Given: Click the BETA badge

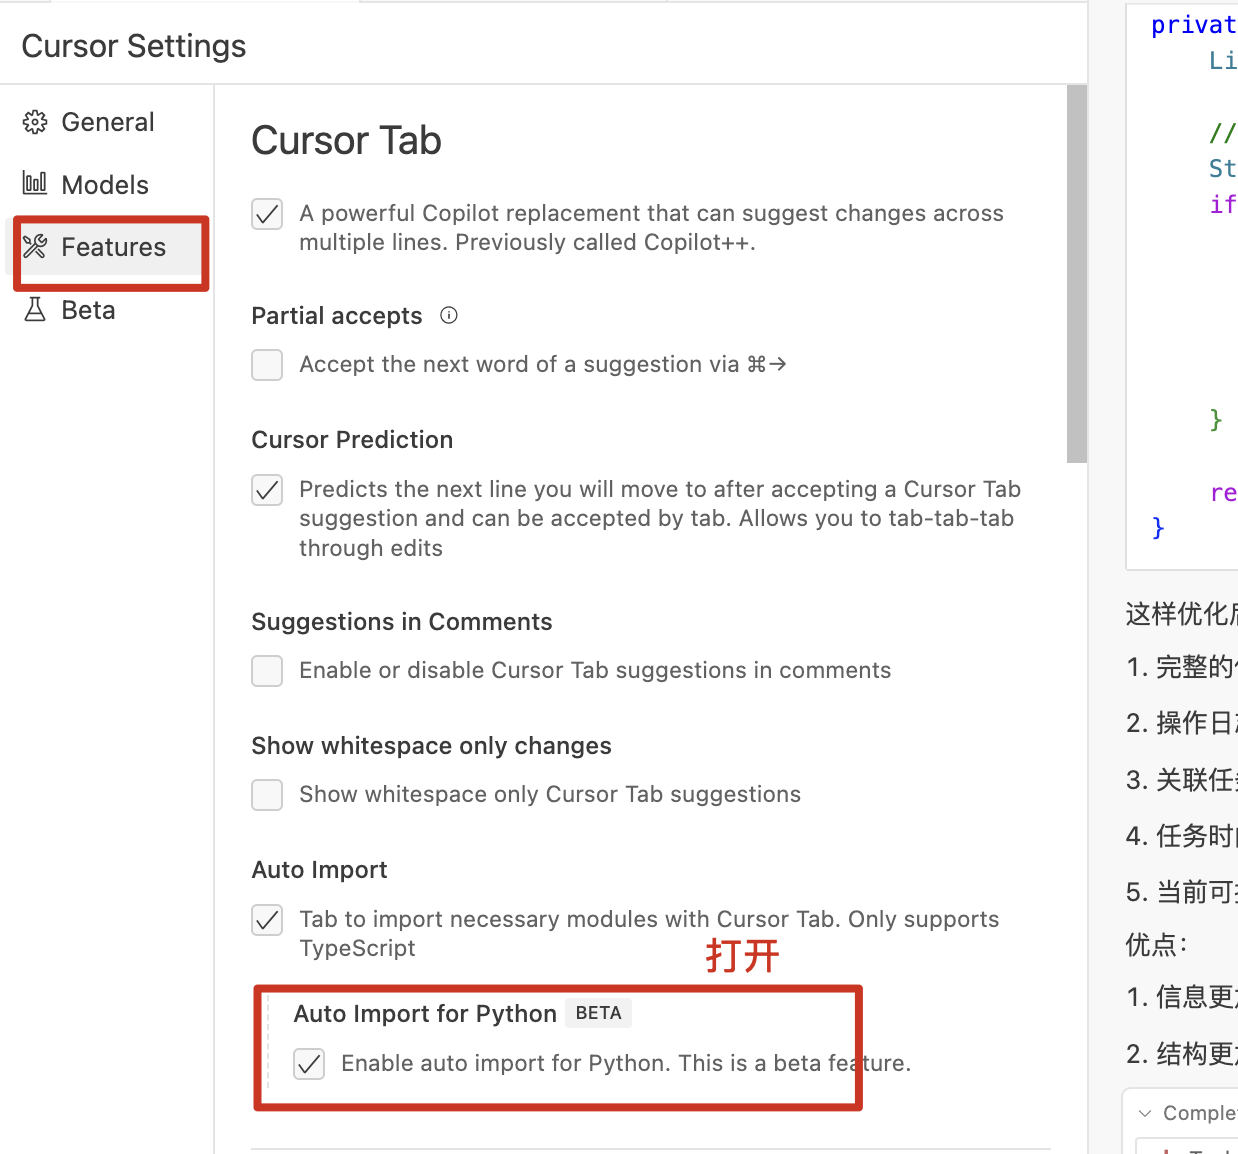Looking at the screenshot, I should (x=598, y=1013).
